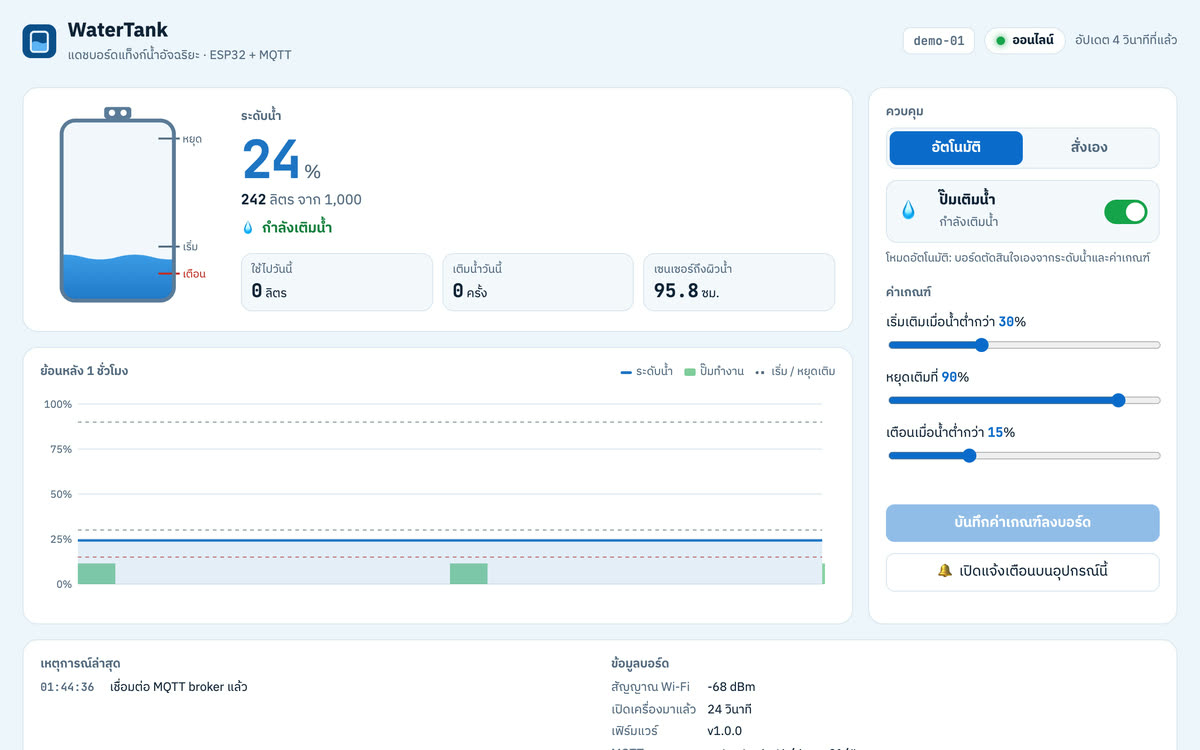The height and width of the screenshot is (750, 1200).
Task: Switch to the อัตโนมัติ mode tab
Action: click(956, 148)
